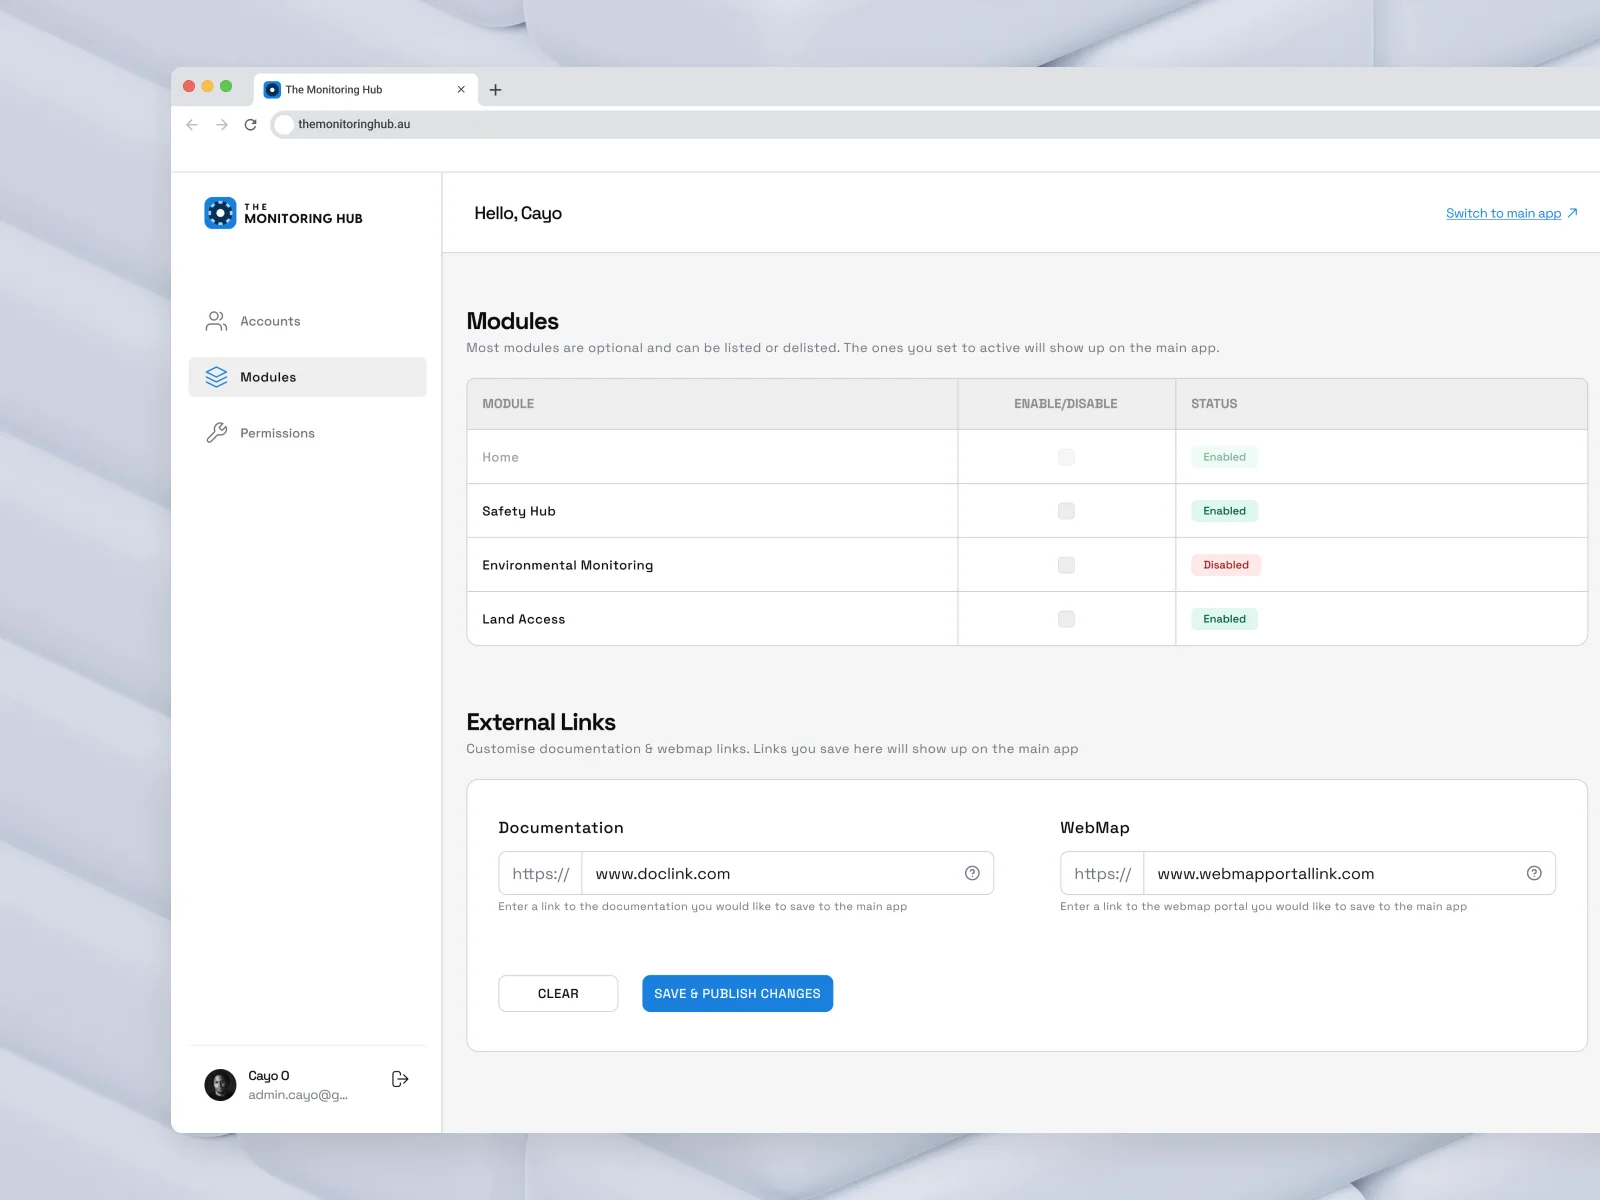This screenshot has width=1600, height=1200.
Task: Click the browser forward arrow
Action: (x=222, y=124)
